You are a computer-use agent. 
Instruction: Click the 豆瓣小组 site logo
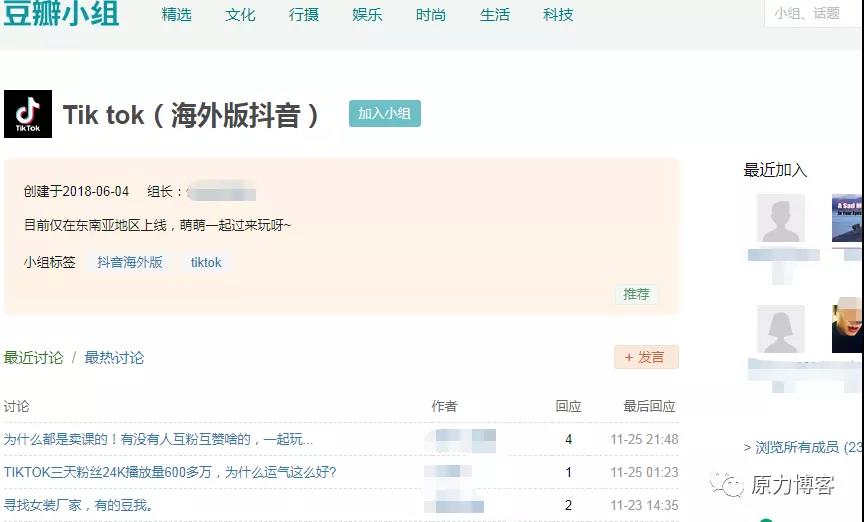tap(61, 14)
